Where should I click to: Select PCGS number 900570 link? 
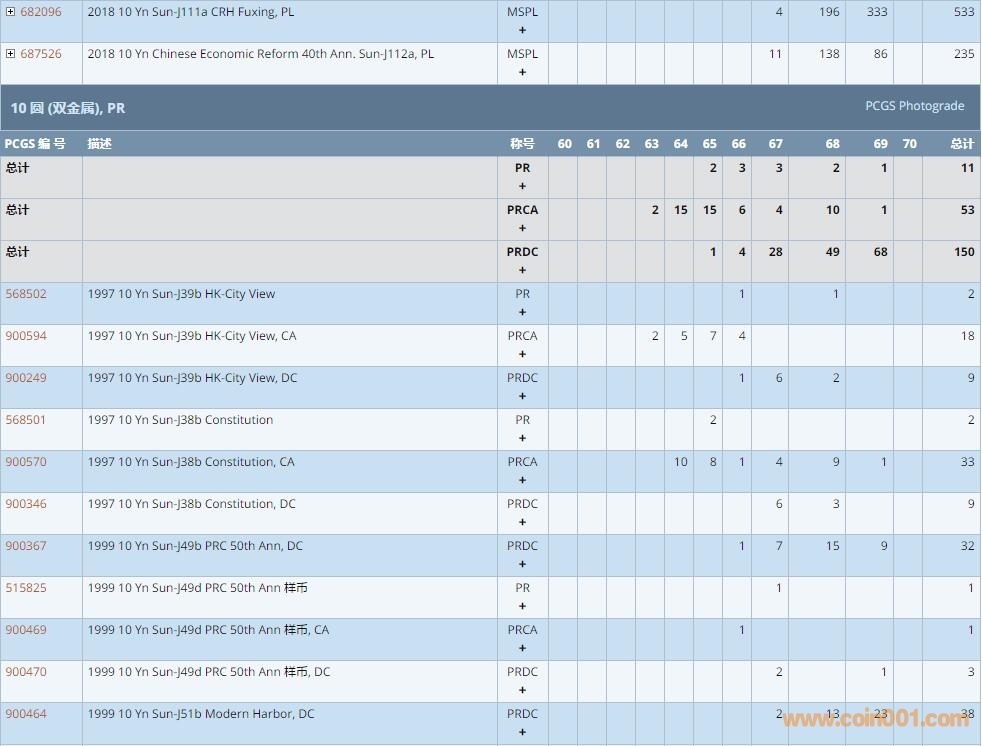[x=26, y=462]
